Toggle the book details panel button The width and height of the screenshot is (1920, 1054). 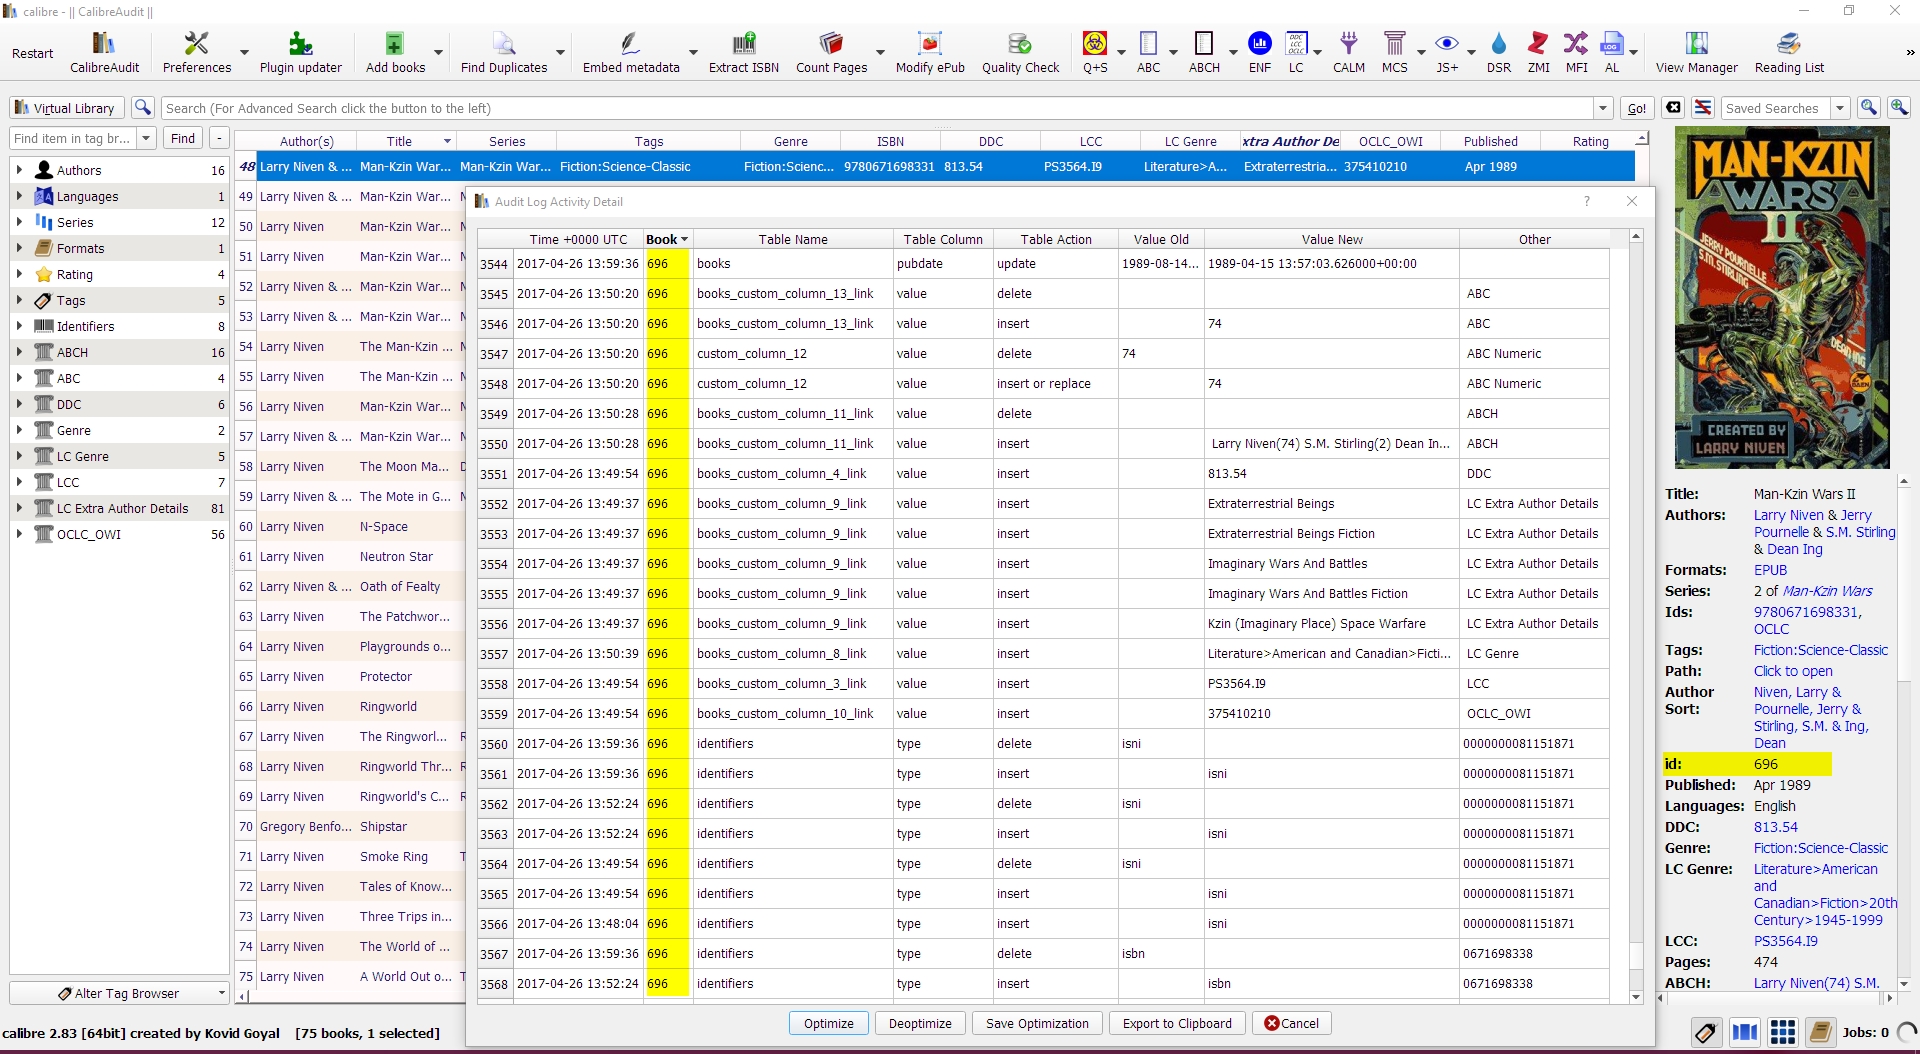1820,1032
